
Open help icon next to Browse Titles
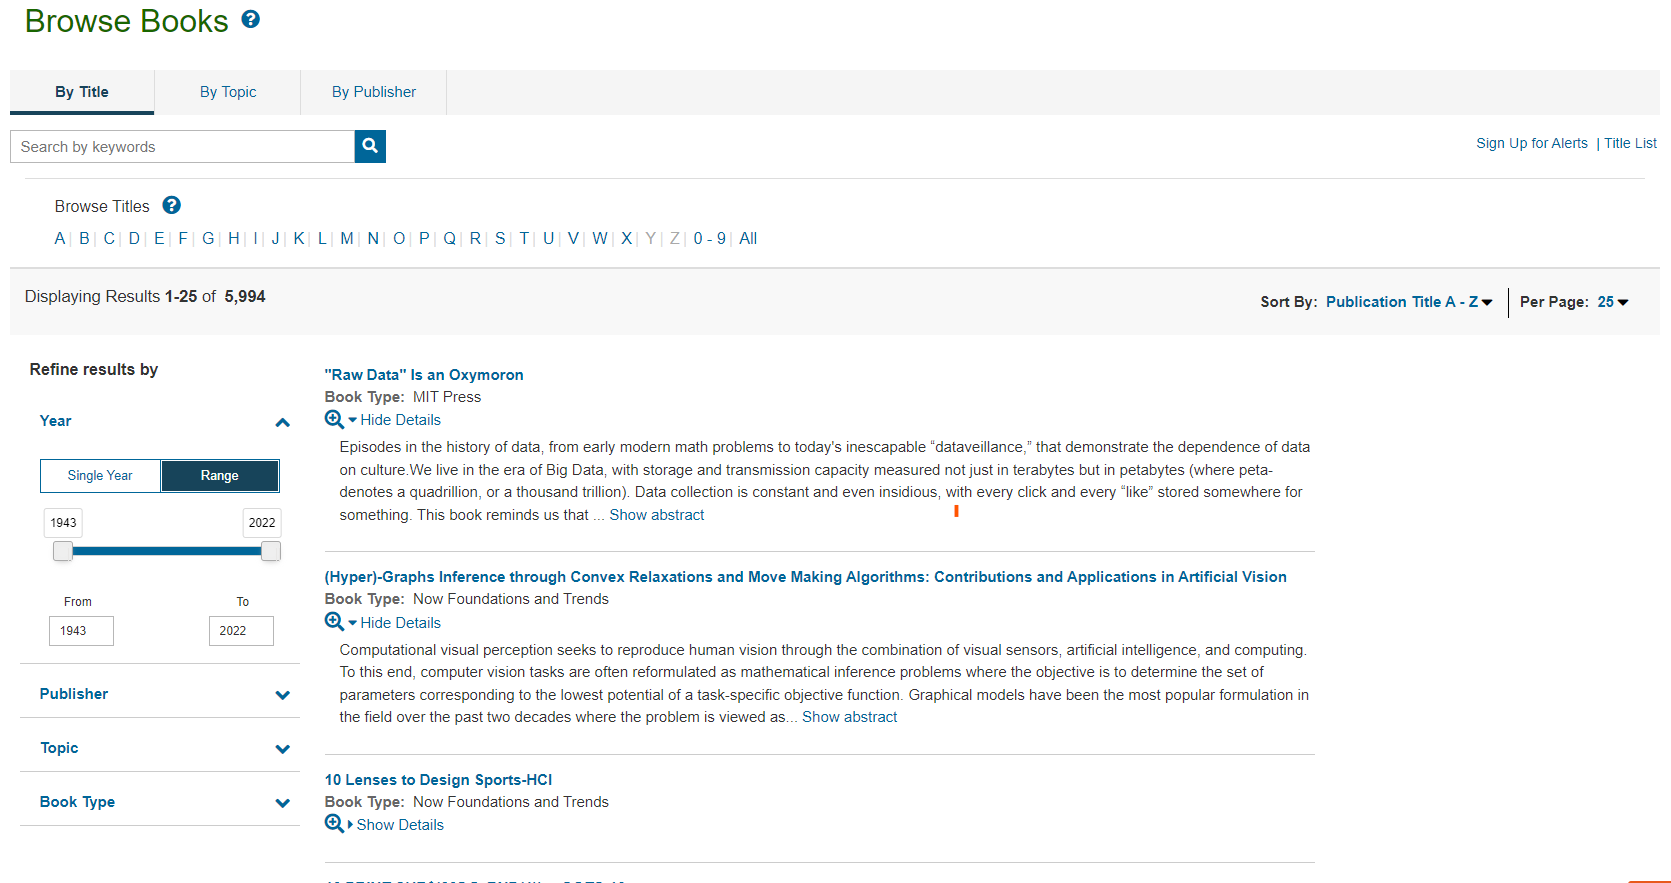coord(172,205)
